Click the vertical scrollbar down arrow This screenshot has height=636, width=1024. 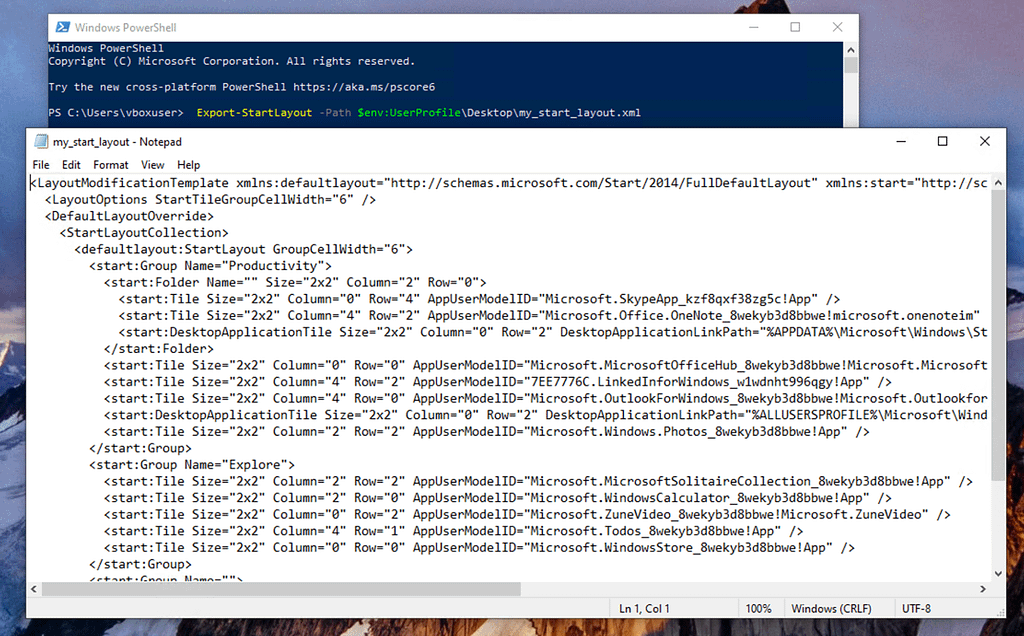998,574
